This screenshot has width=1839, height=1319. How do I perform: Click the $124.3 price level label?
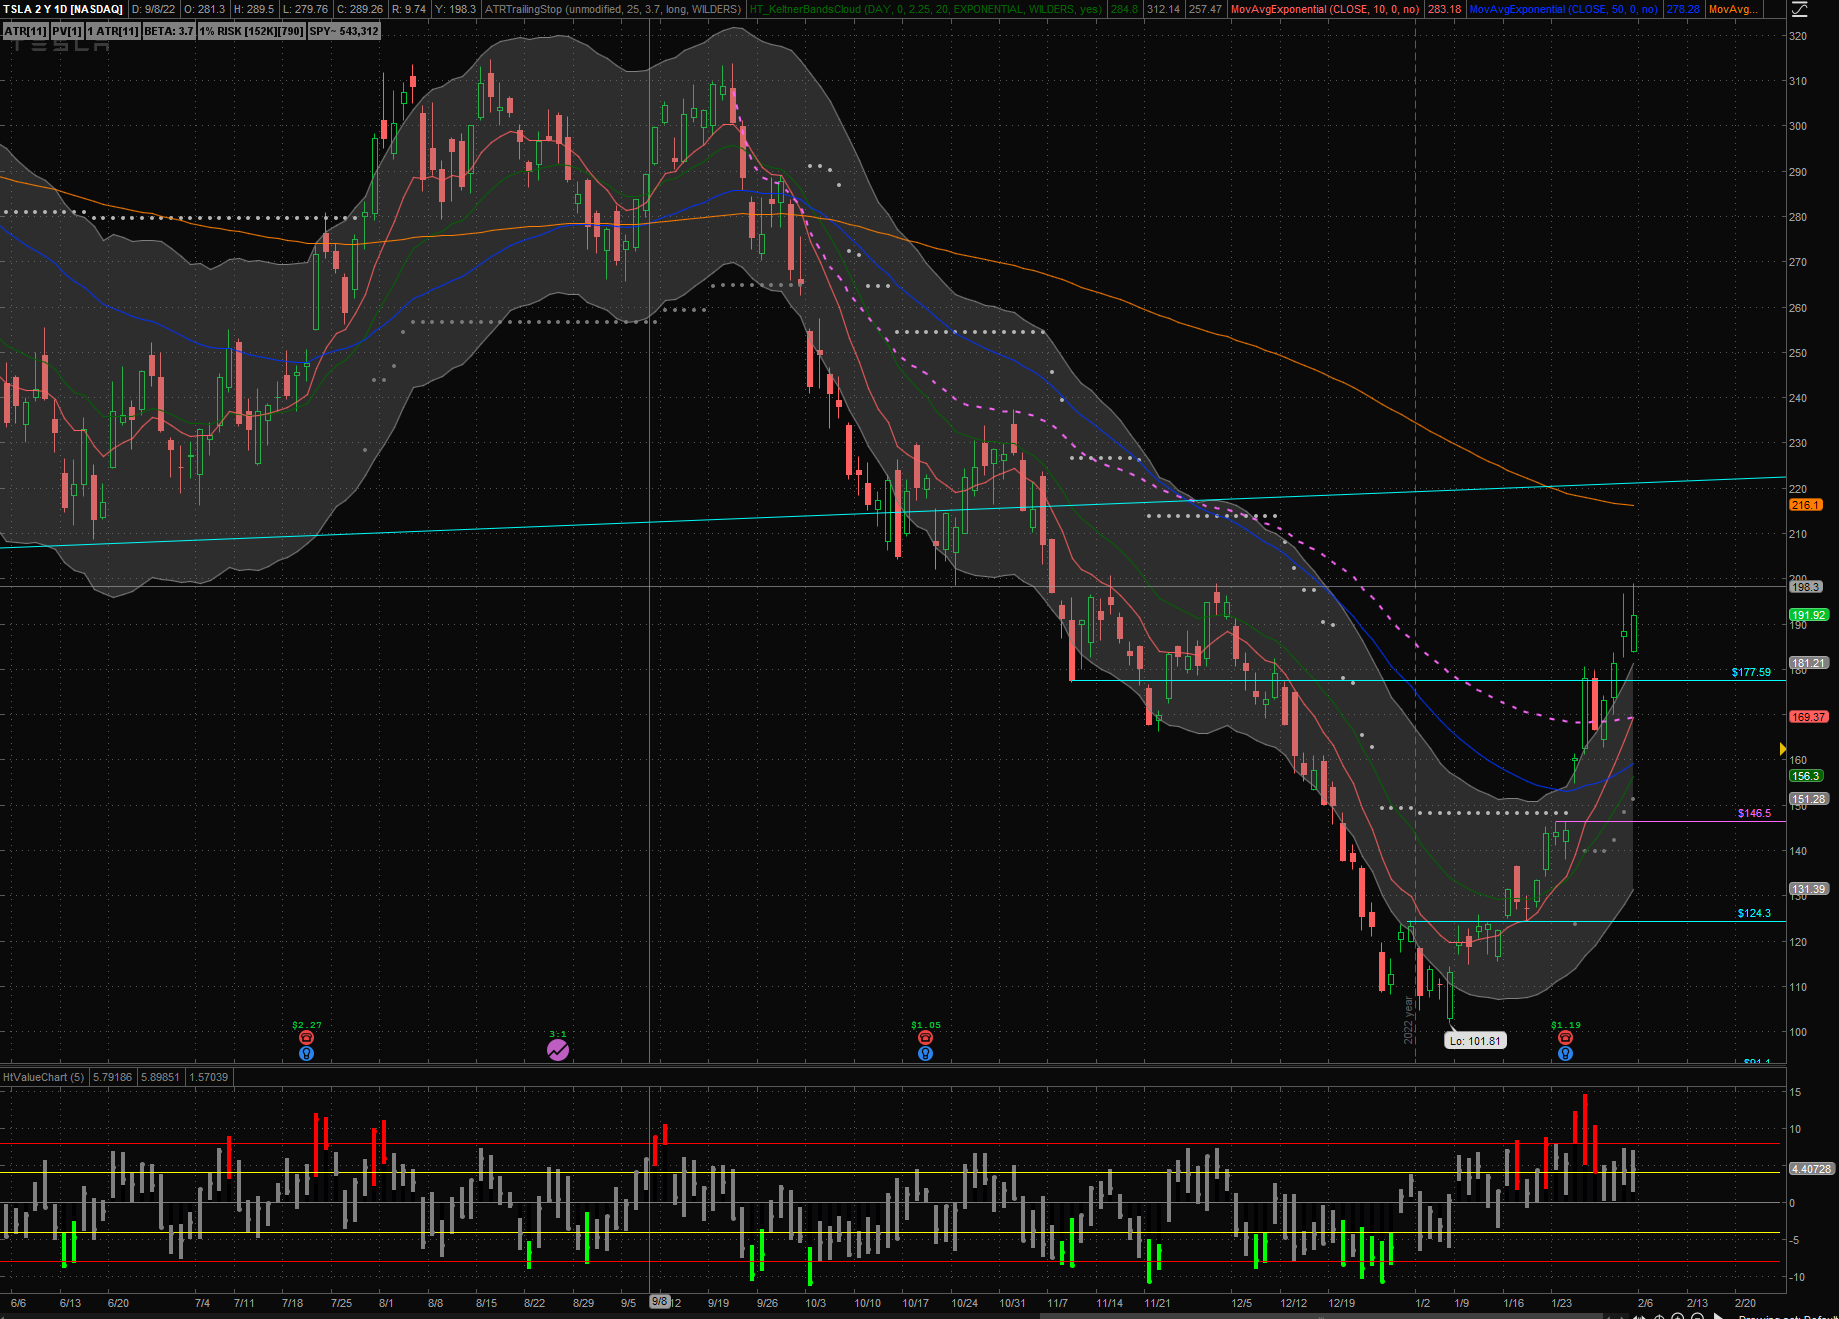tap(1754, 913)
